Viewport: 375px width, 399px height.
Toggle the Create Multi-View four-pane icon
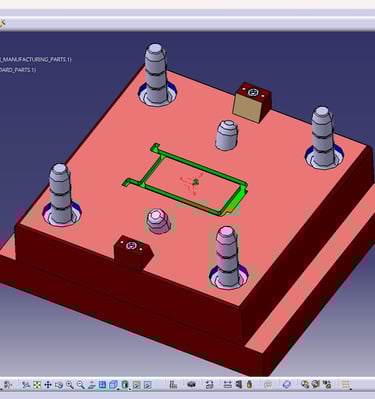(102, 385)
